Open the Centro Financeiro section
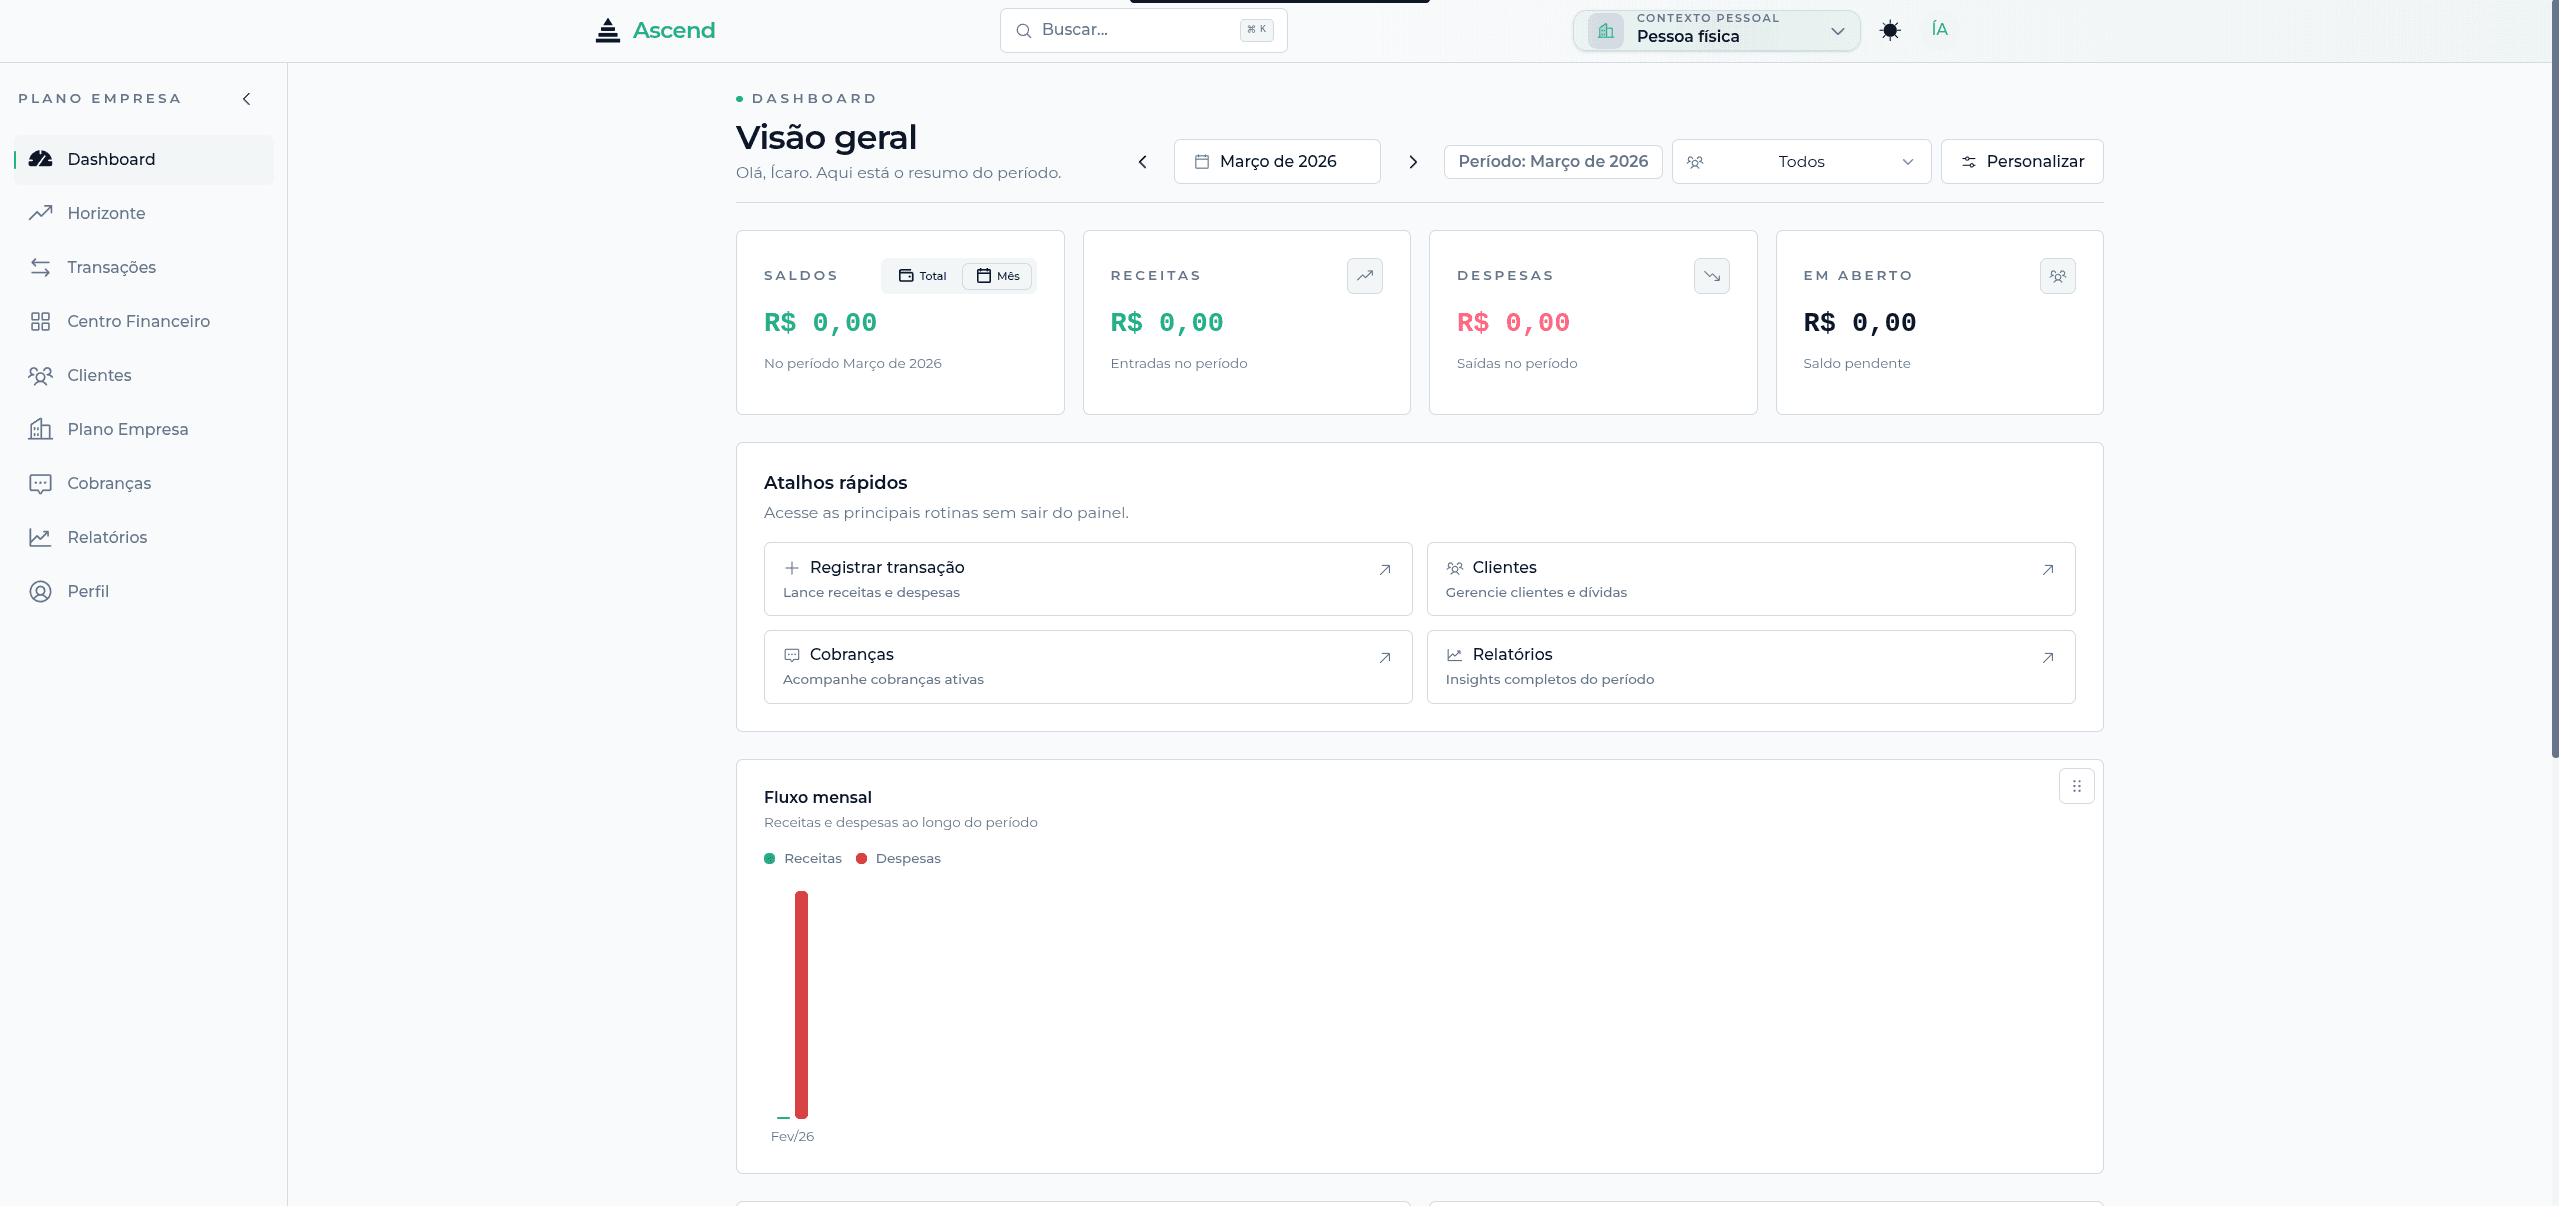2559x1206 pixels. tap(137, 321)
